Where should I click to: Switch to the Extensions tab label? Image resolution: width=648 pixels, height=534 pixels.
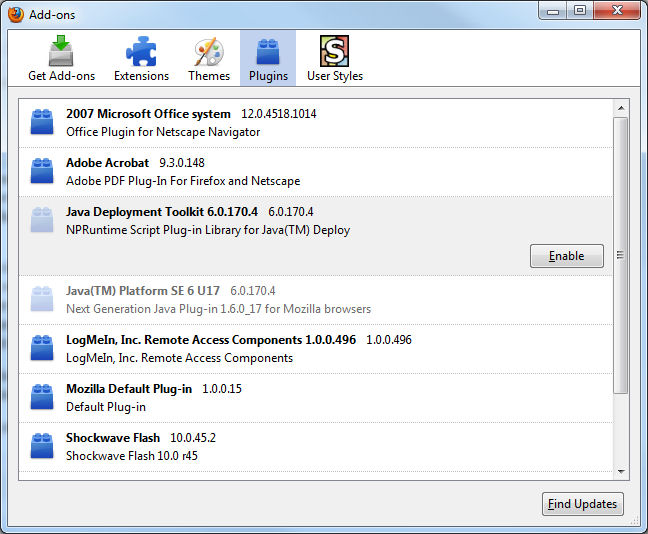tap(141, 76)
